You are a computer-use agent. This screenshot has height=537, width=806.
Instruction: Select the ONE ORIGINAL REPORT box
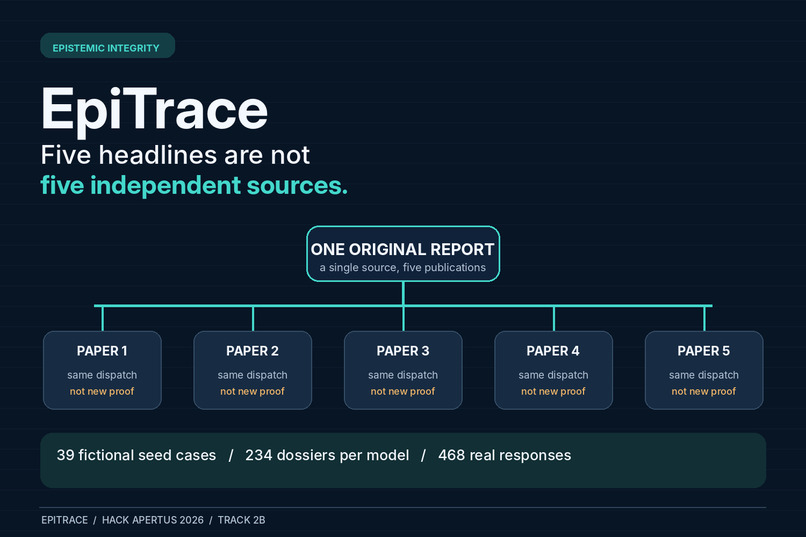403,254
